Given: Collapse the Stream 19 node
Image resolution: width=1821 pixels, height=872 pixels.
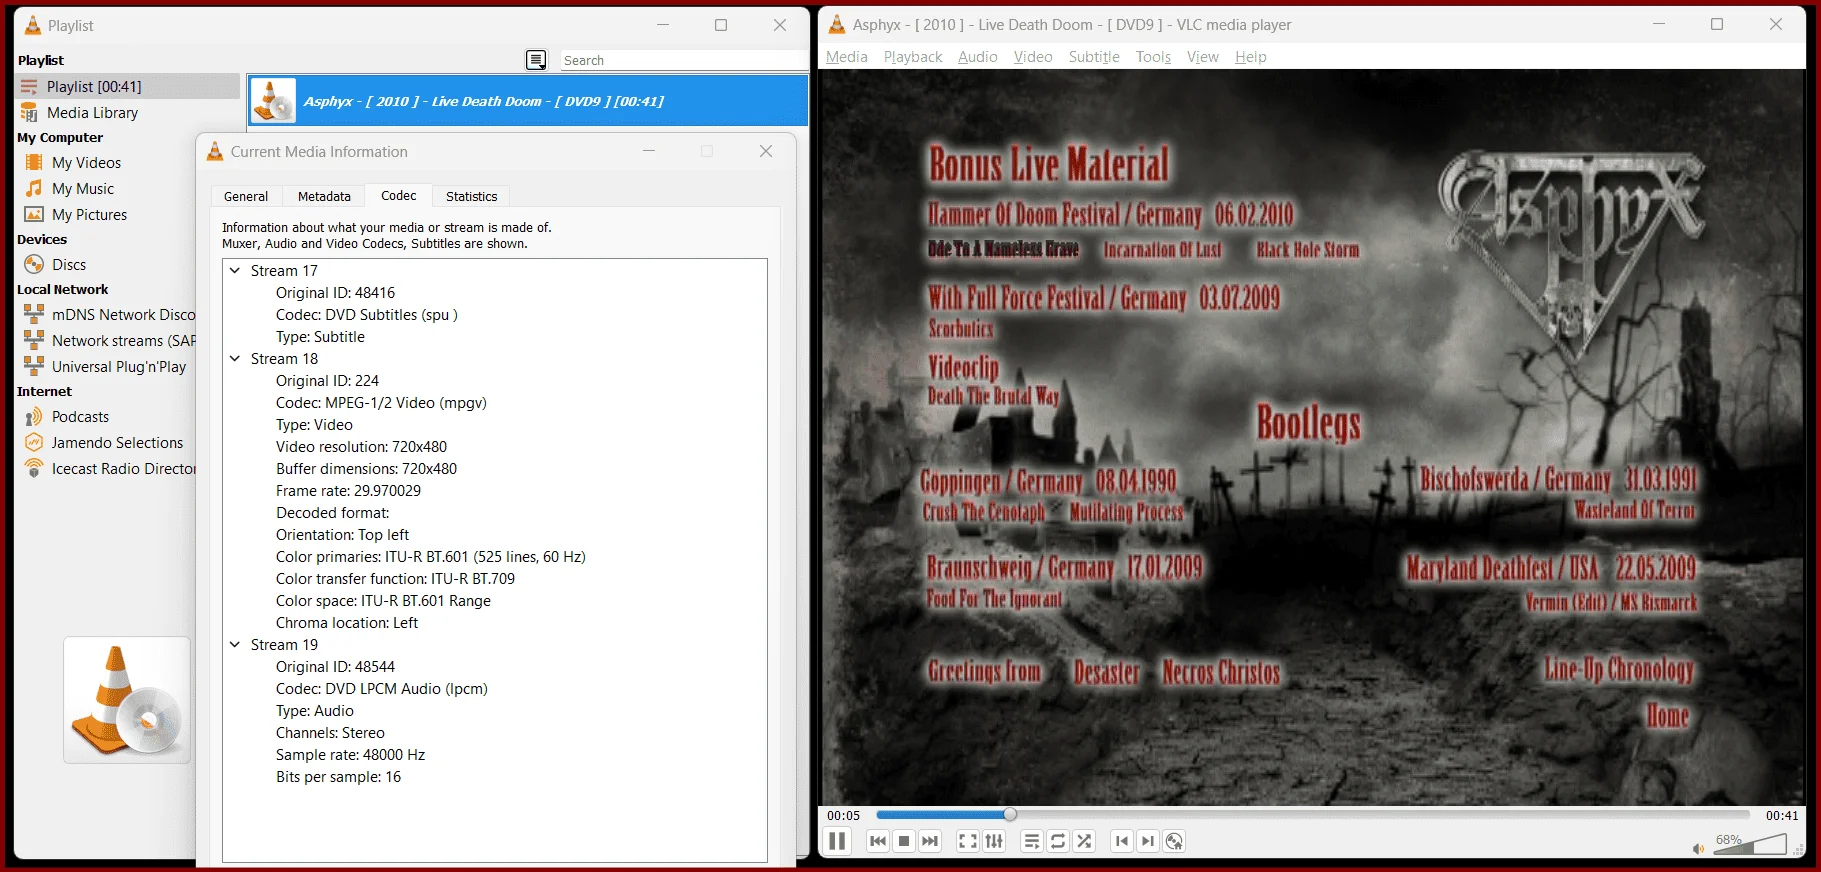Looking at the screenshot, I should point(235,645).
